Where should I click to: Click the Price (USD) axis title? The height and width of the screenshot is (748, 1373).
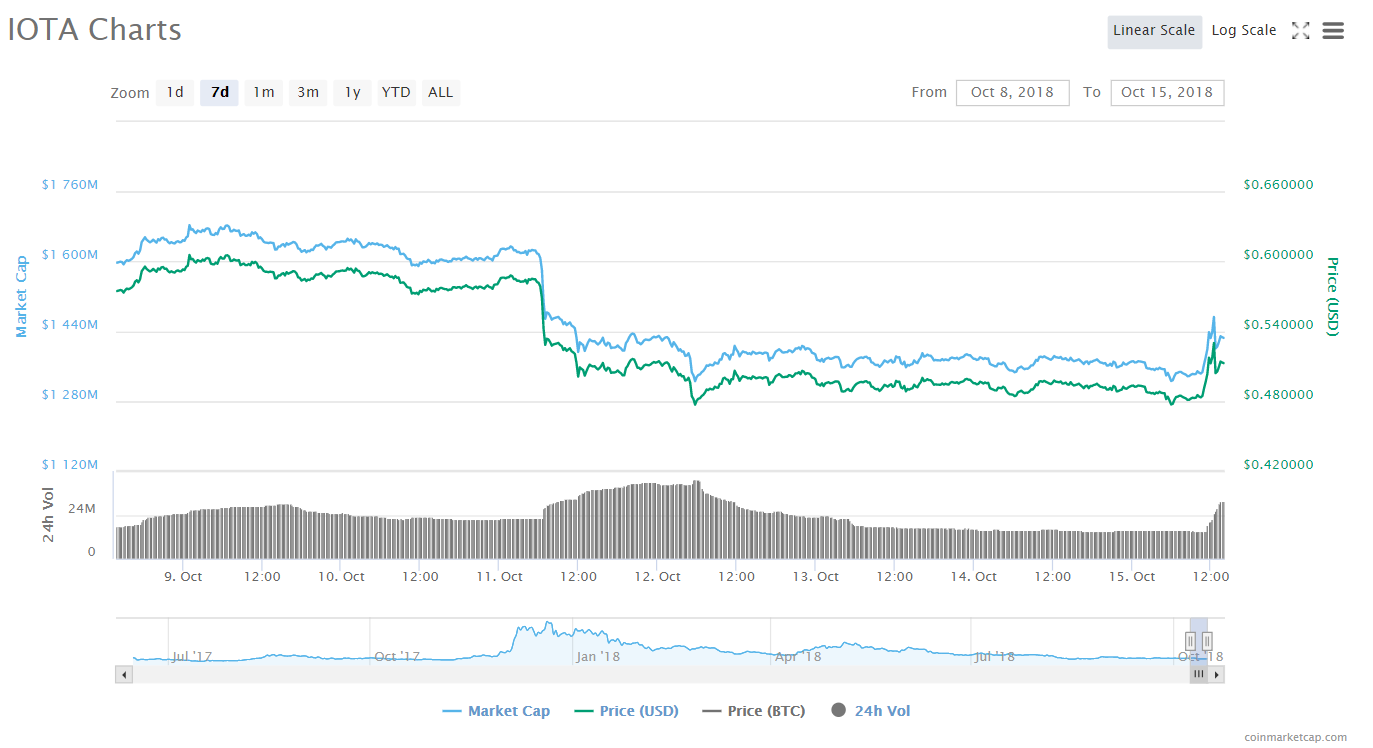point(1332,296)
